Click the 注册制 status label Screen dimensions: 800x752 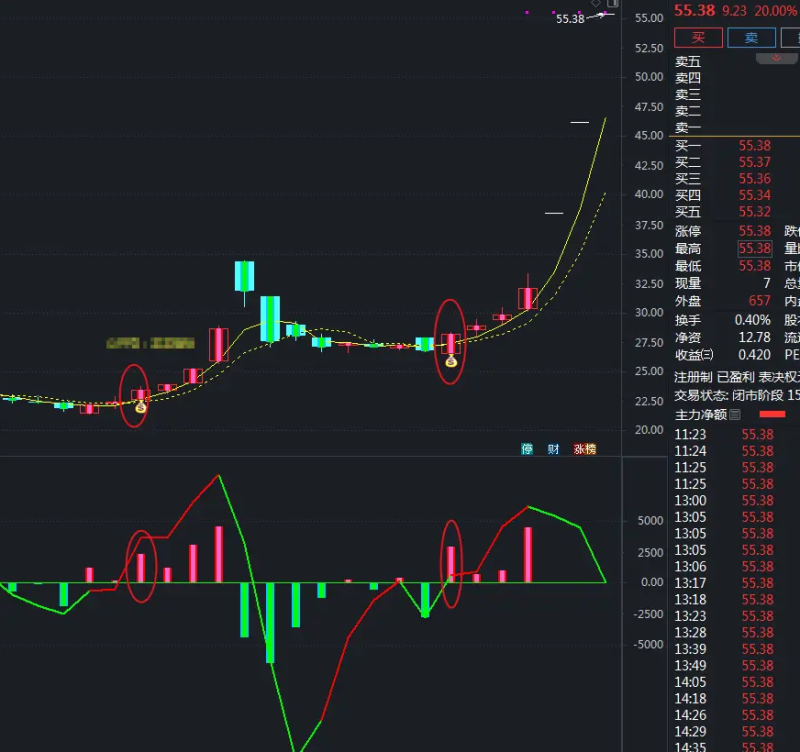pyautogui.click(x=693, y=379)
